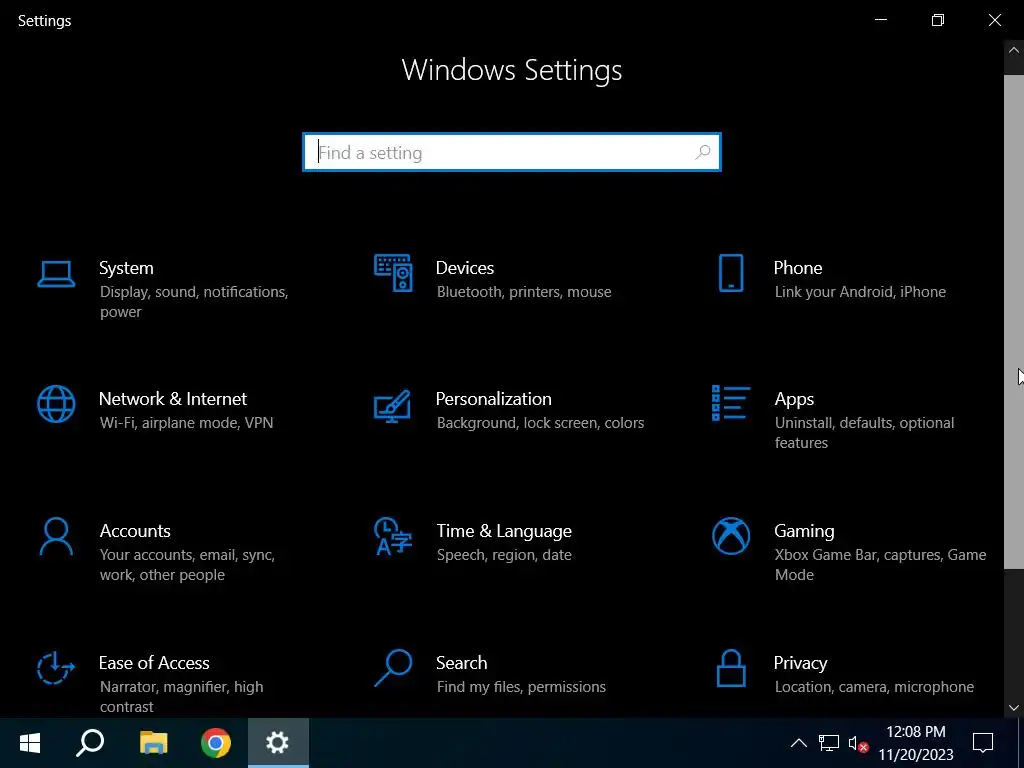Select the Settings gear taskbar icon
Image resolution: width=1024 pixels, height=768 pixels.
click(x=278, y=743)
